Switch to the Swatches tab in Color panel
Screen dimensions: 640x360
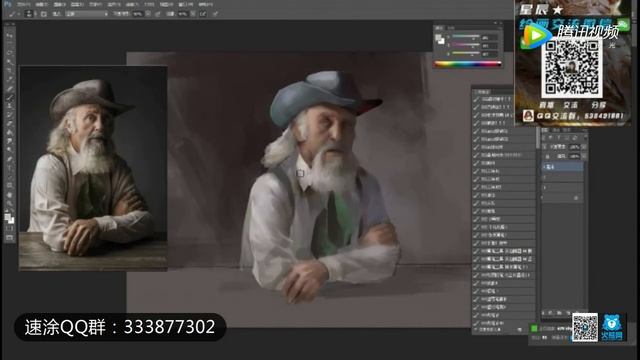click(451, 28)
